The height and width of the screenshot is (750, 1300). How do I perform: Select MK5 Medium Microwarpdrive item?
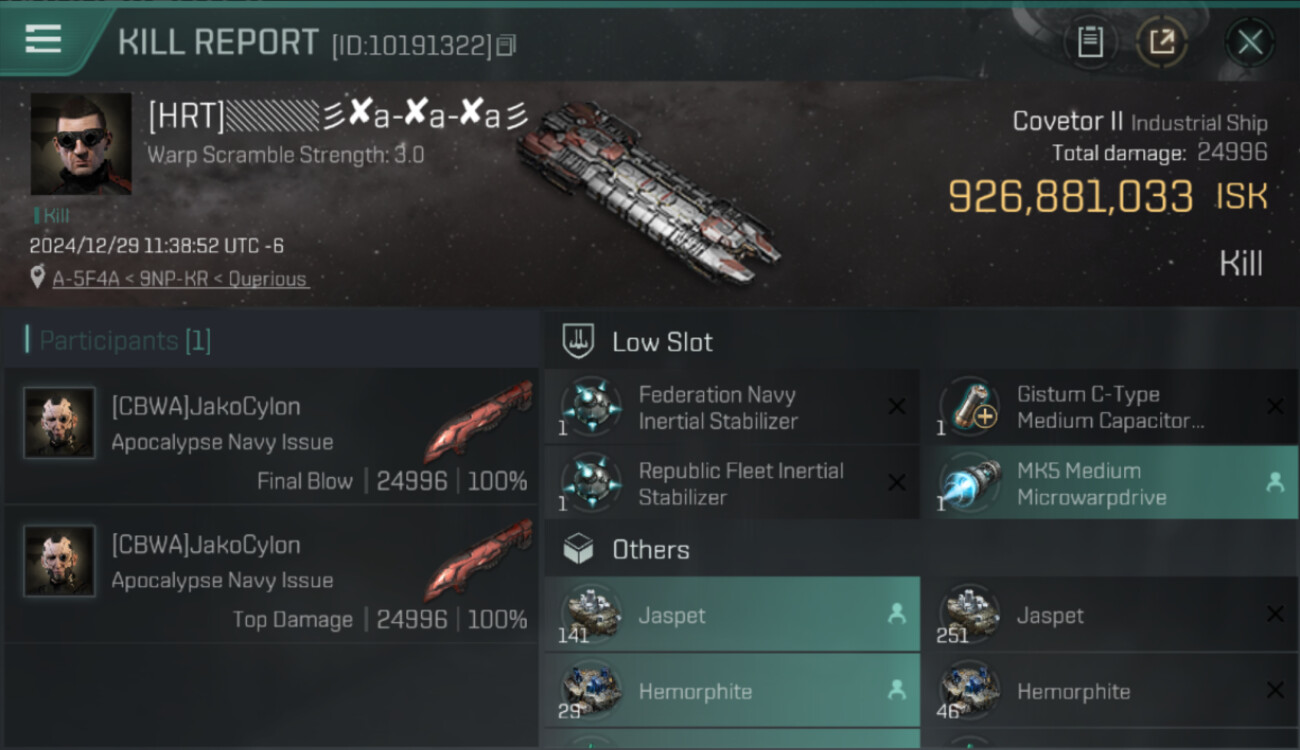click(1108, 483)
